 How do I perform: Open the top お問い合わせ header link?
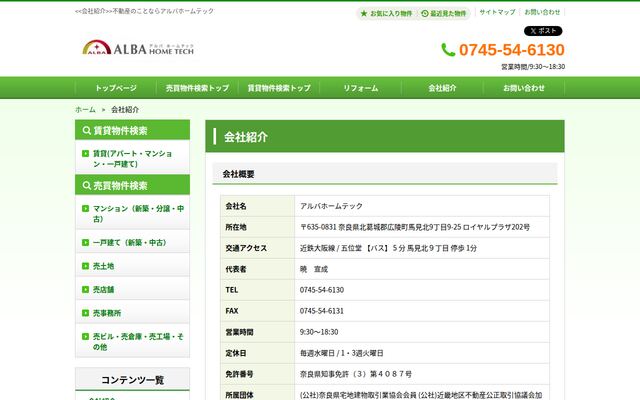542,12
